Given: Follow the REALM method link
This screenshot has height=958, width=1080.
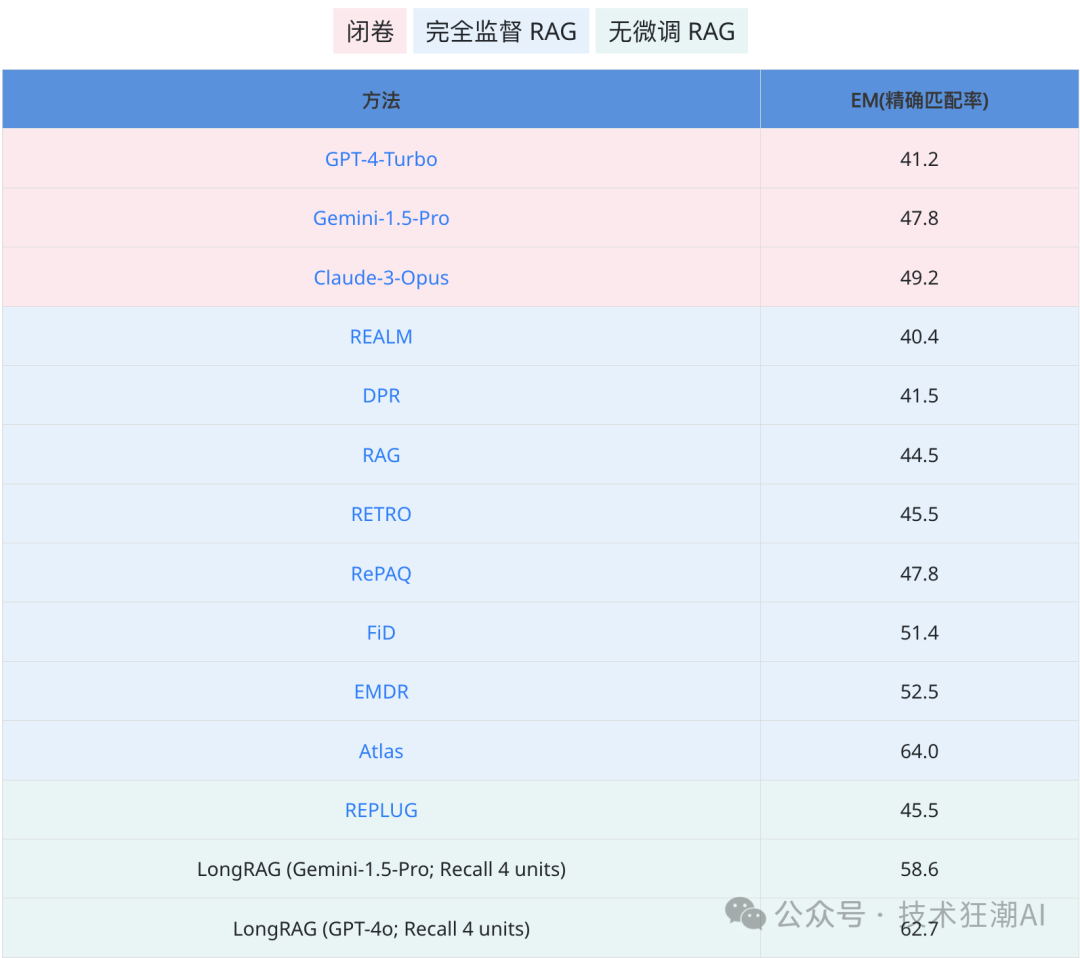Looking at the screenshot, I should [x=381, y=337].
